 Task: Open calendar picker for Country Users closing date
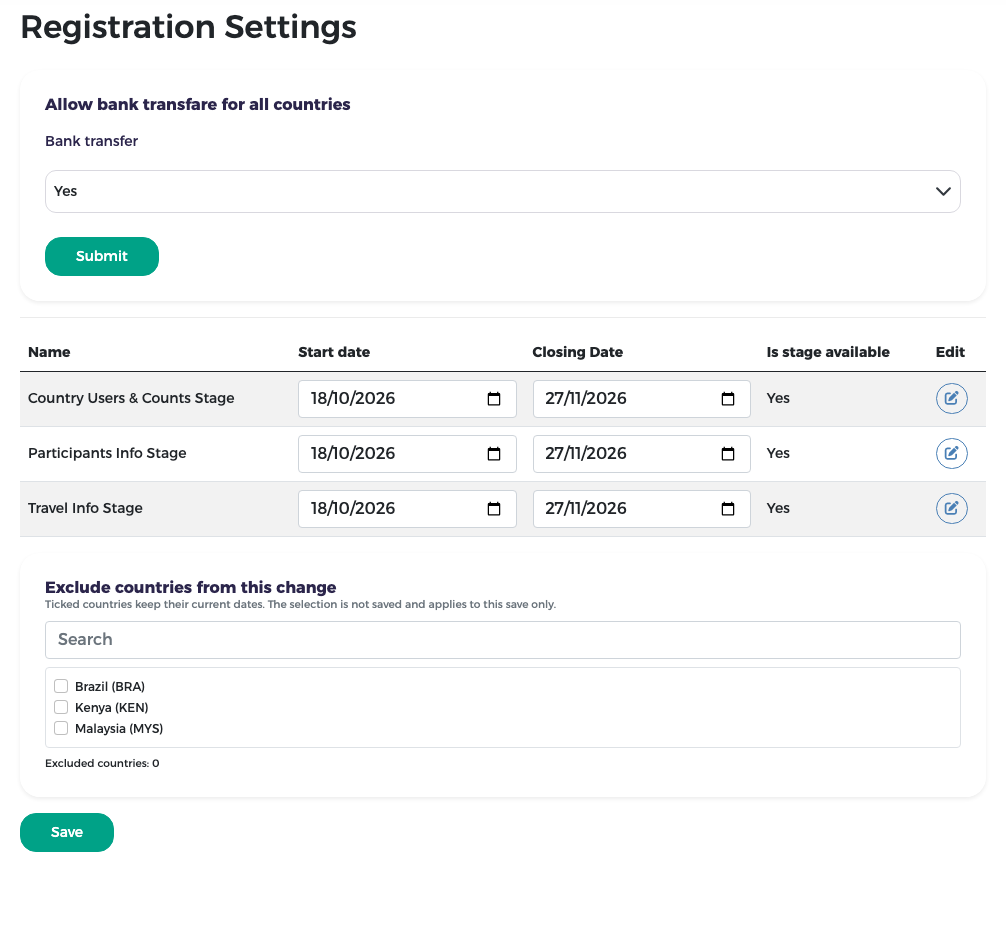[x=728, y=398]
